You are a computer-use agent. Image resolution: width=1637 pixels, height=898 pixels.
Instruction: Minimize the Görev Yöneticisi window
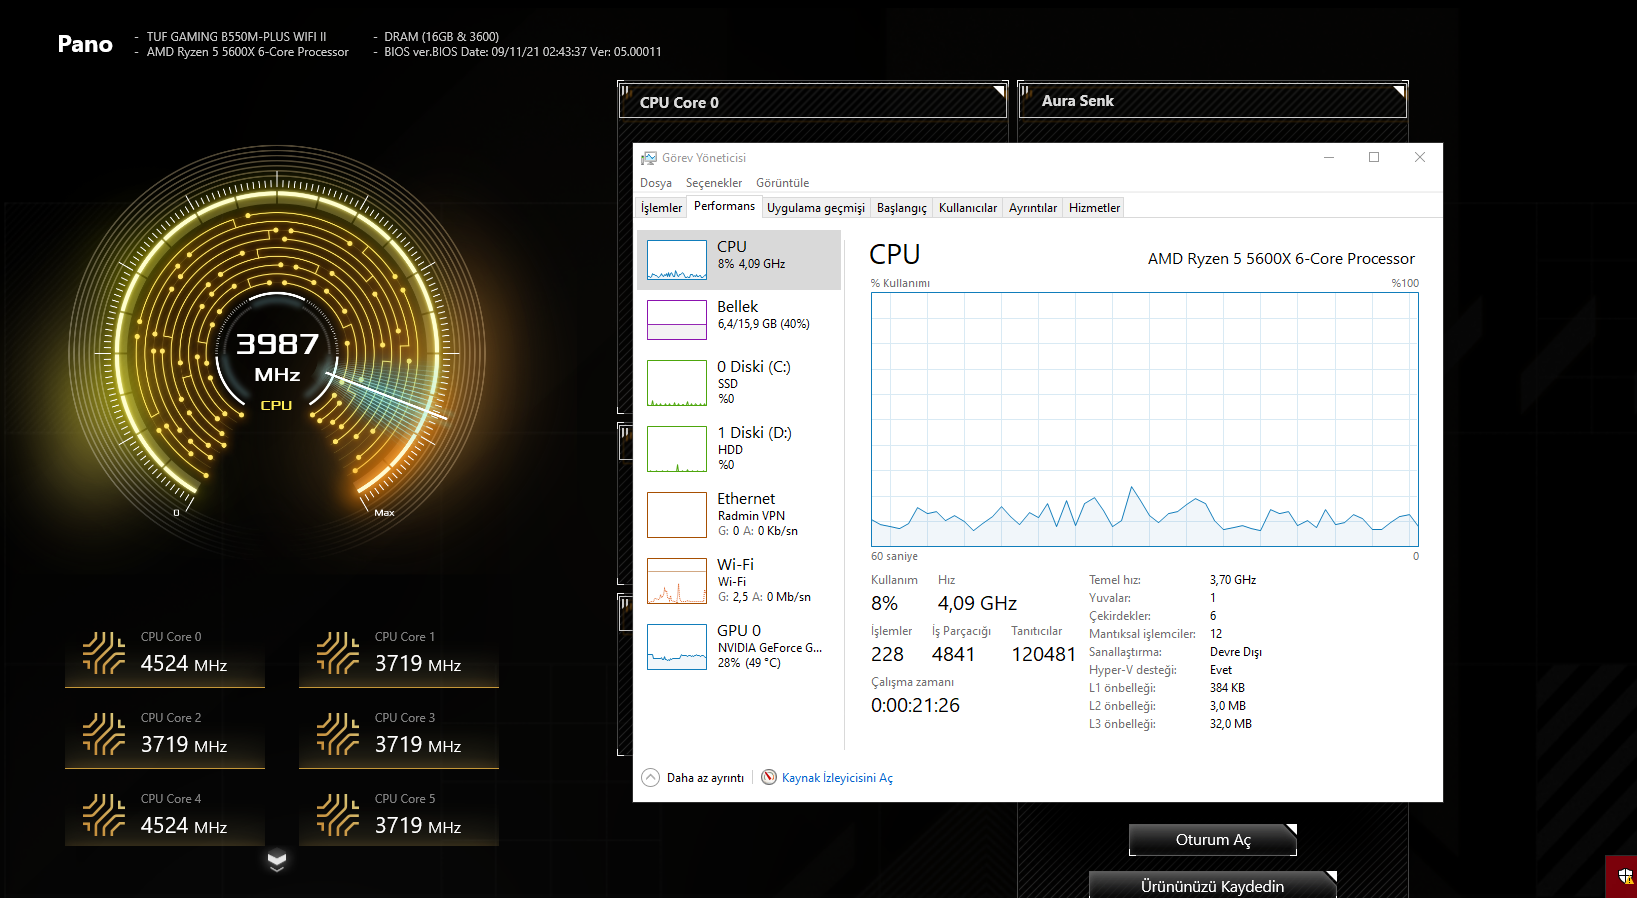coord(1329,157)
